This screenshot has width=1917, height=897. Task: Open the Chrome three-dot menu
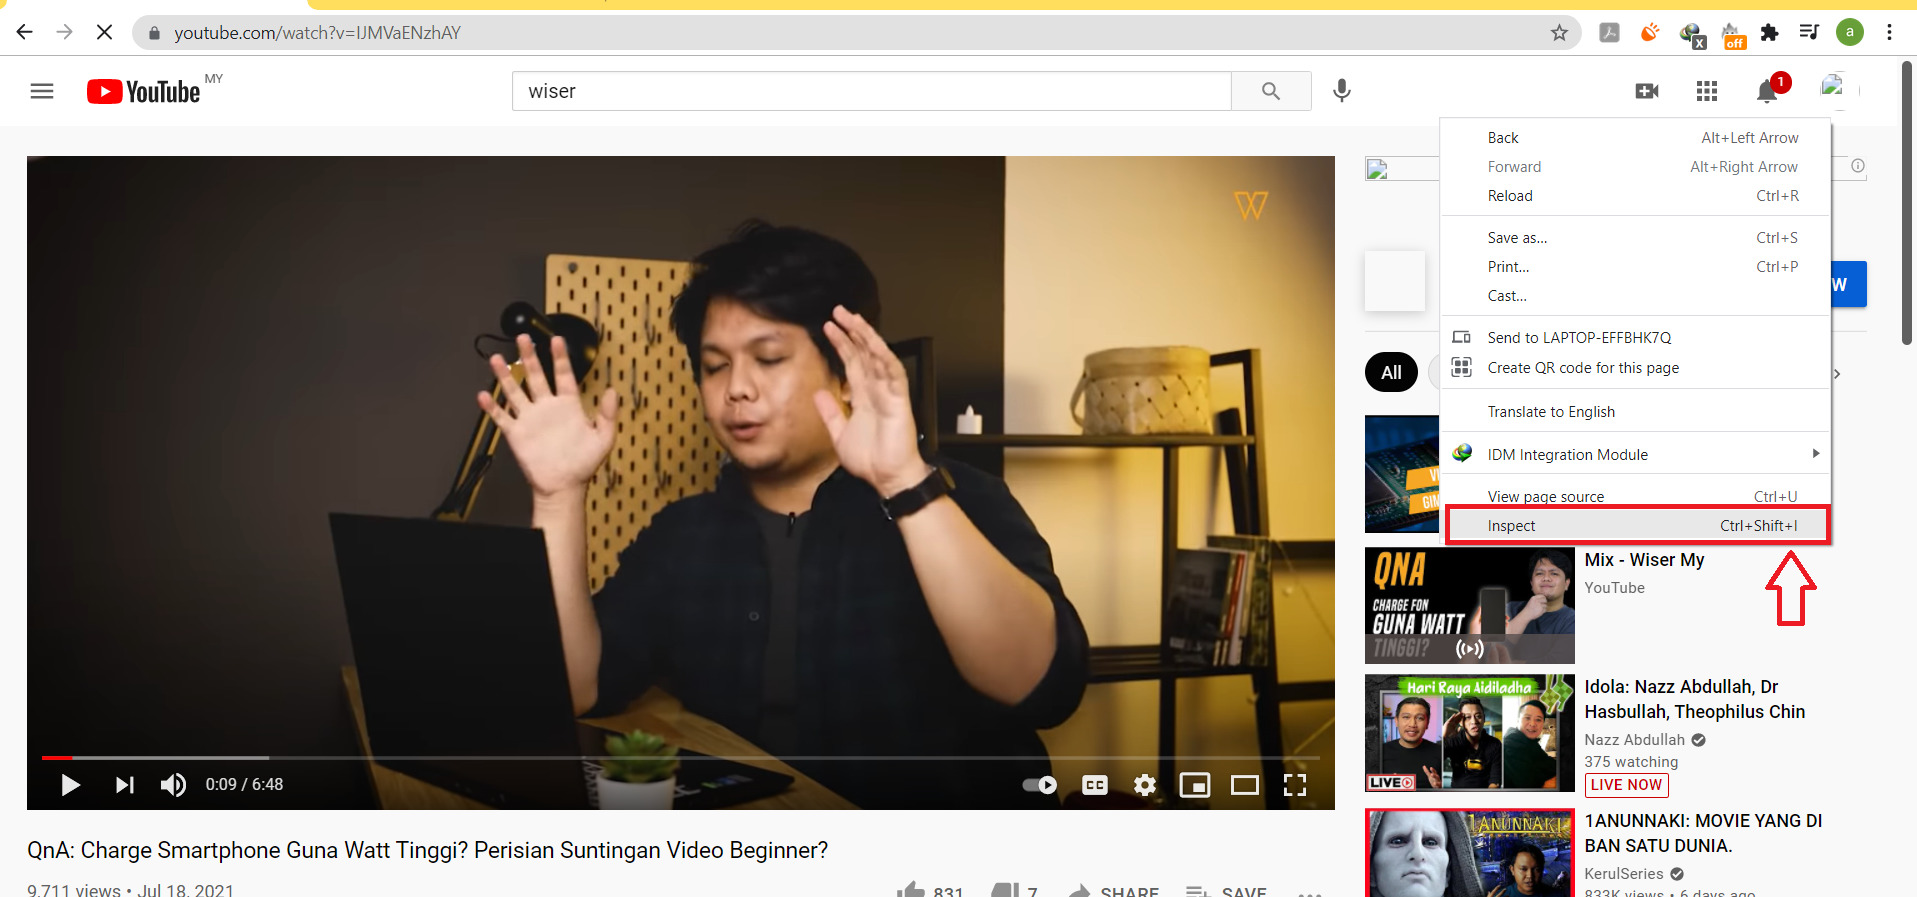point(1889,32)
